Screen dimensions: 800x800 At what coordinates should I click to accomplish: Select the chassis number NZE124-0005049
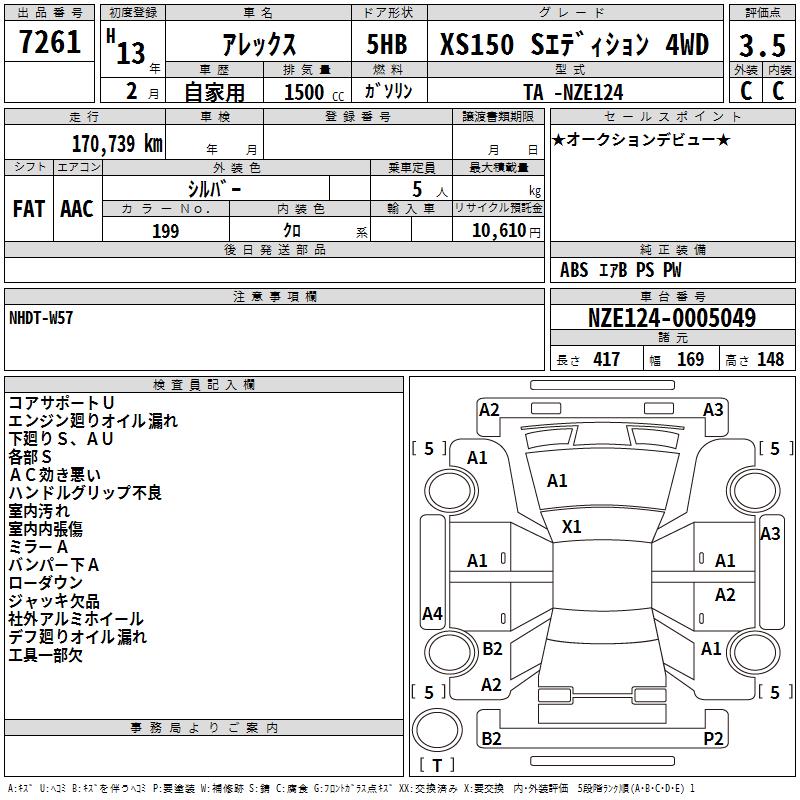coord(672,317)
